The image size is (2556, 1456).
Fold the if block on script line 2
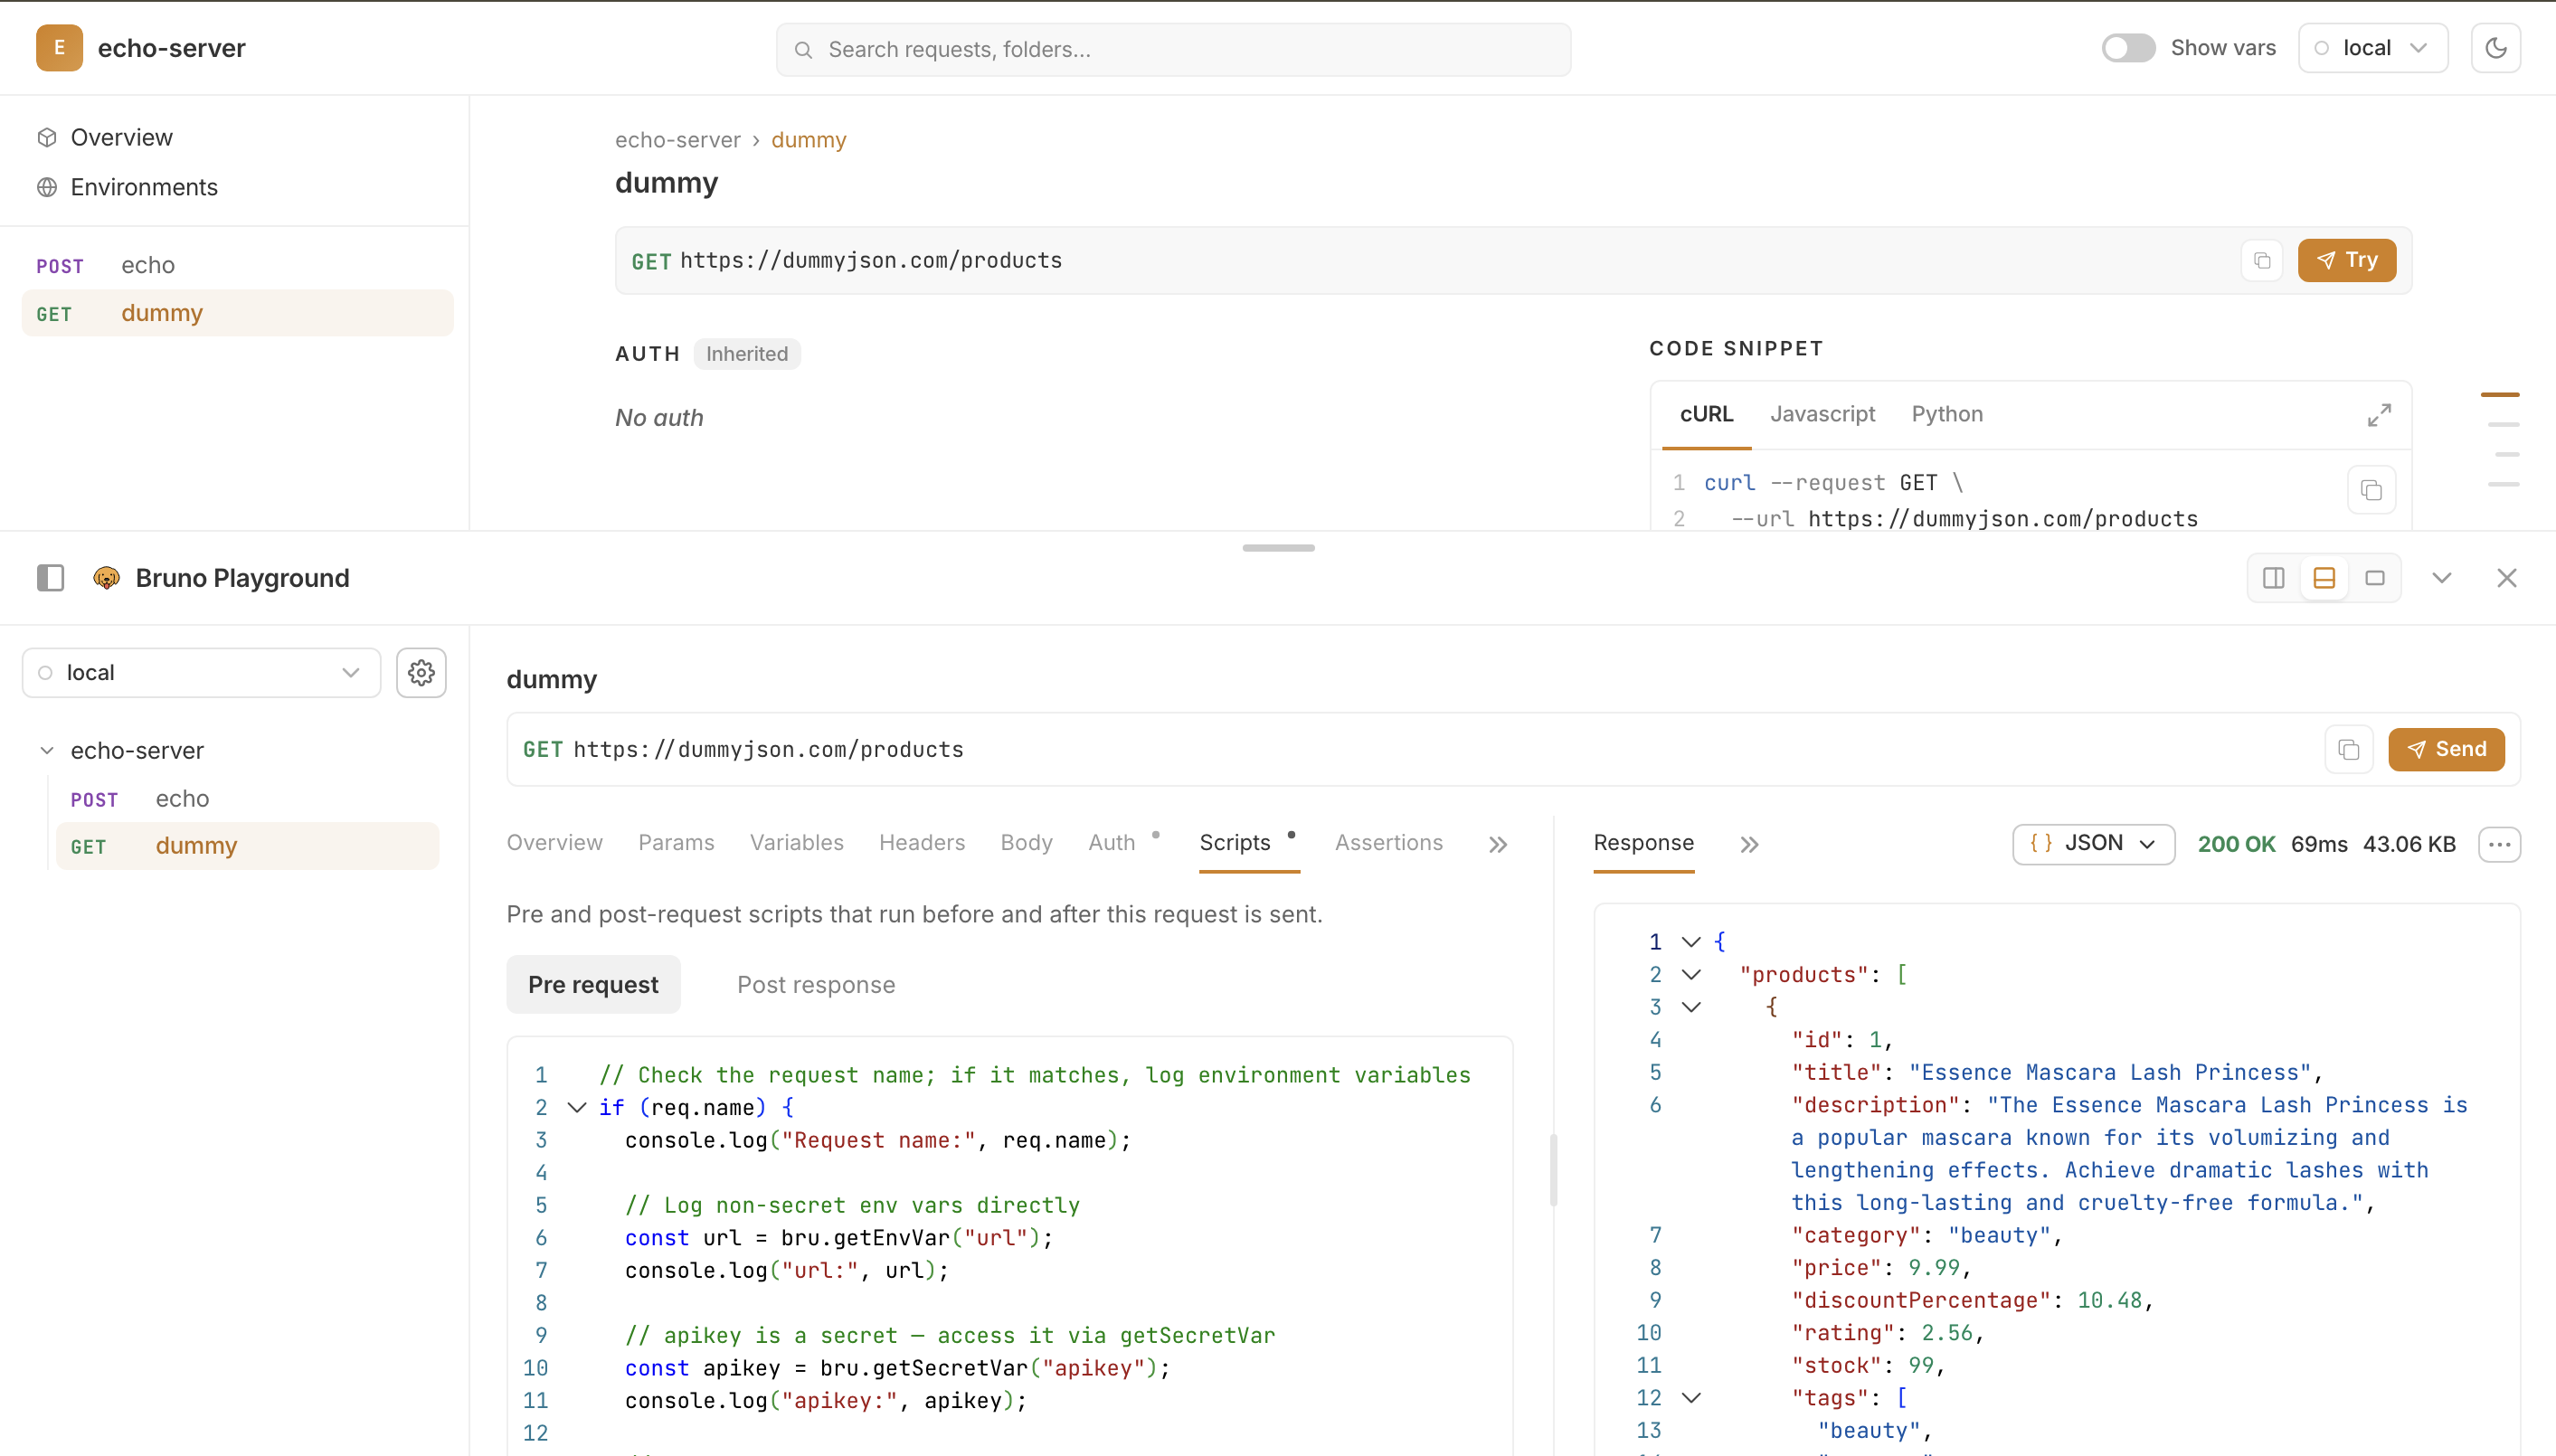577,1108
